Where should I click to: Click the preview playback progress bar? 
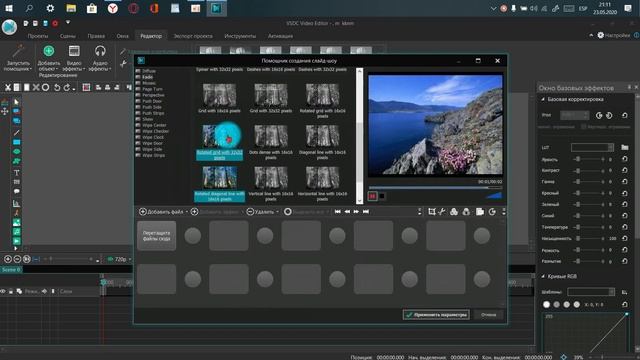tap(435, 188)
